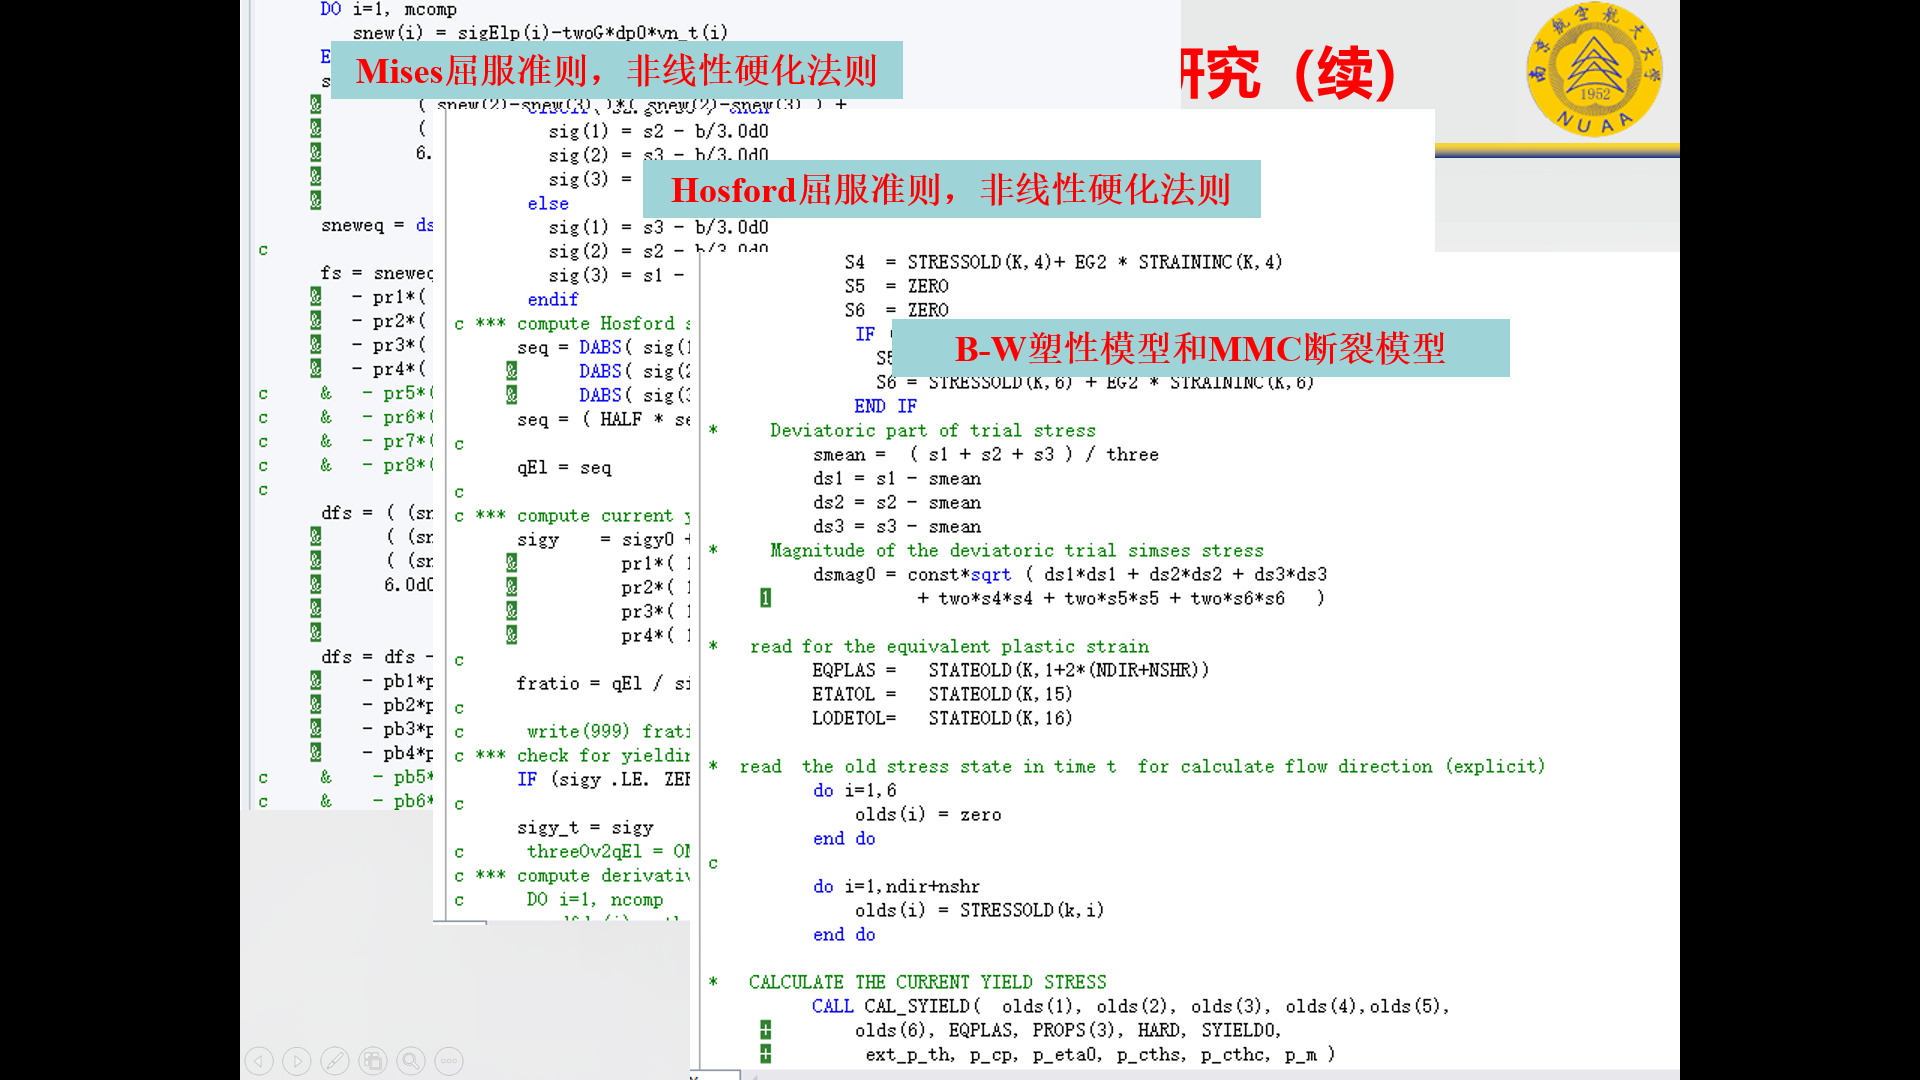
Task: Click comment 'CALCULATE THE CURRENT YIELD STRESS'
Action: (x=927, y=983)
